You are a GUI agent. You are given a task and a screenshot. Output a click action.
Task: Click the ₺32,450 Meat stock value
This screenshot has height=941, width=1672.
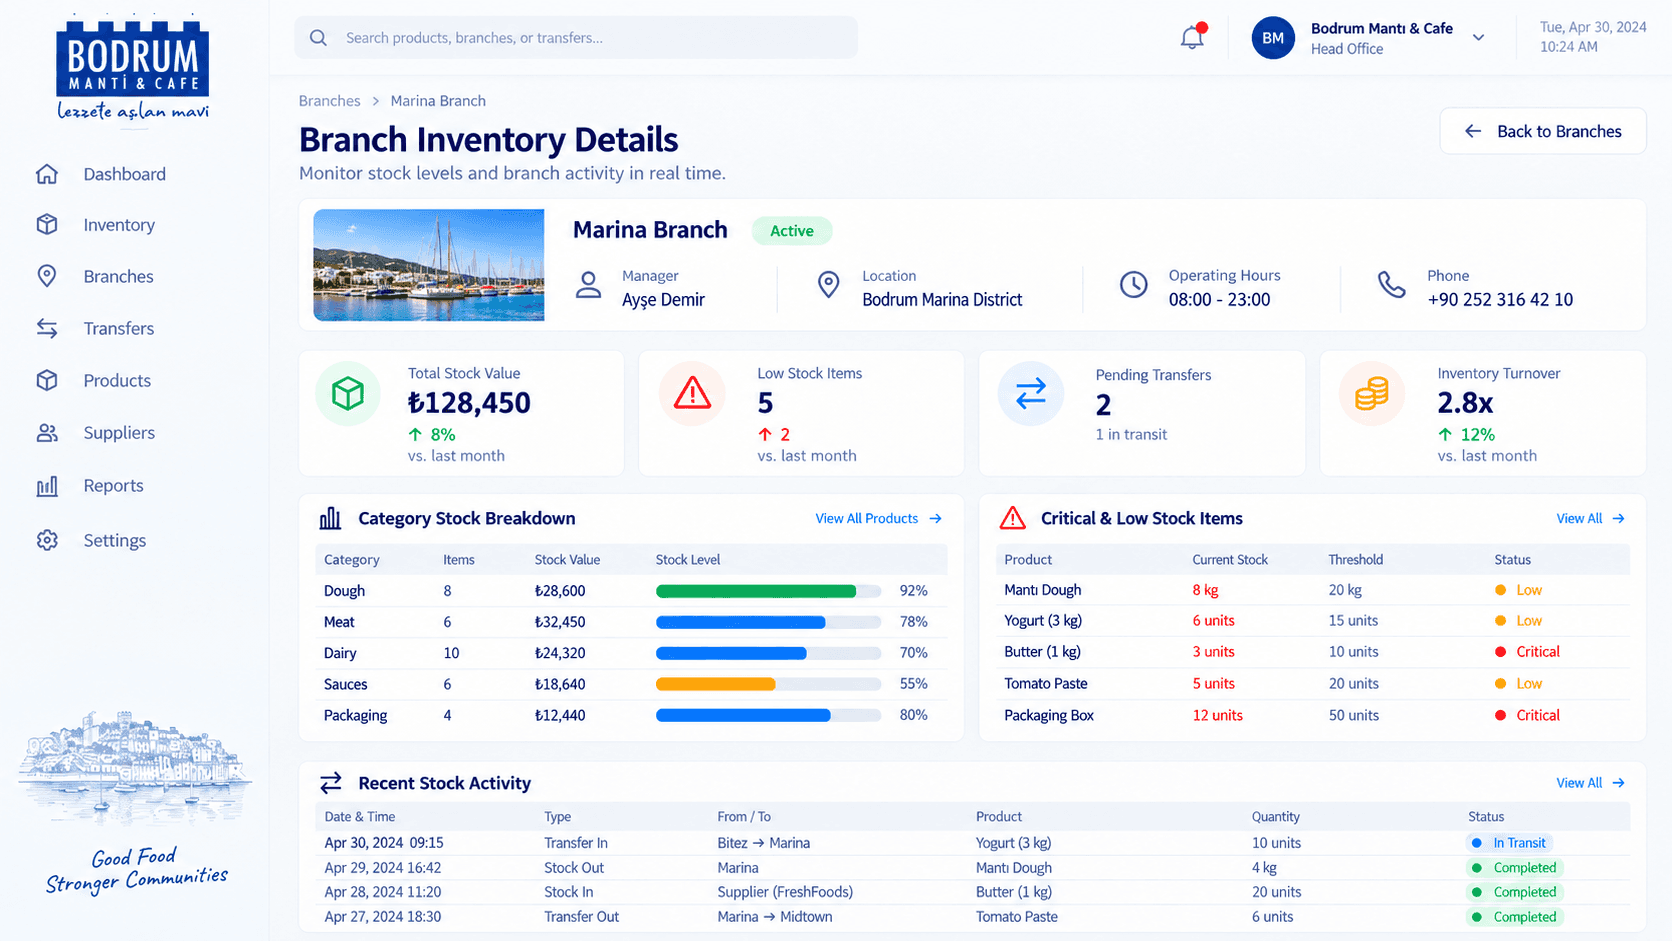[x=560, y=622]
